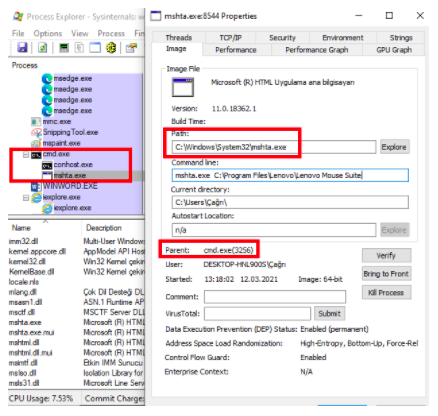The image size is (438, 416).
Task: Click the mshta.exe Properties title bar icon
Action: coord(155,16)
